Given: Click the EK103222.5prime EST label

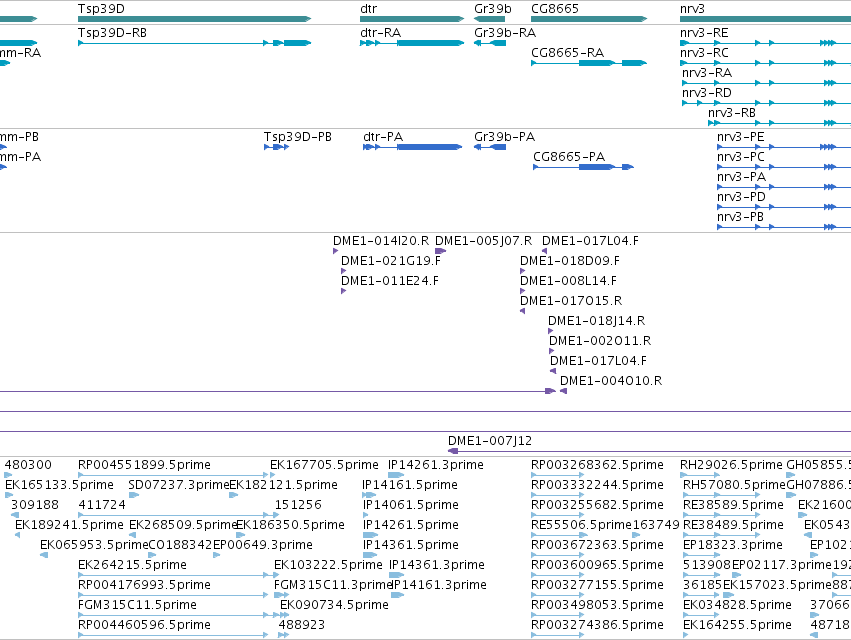Looking at the screenshot, I should pos(328,566).
